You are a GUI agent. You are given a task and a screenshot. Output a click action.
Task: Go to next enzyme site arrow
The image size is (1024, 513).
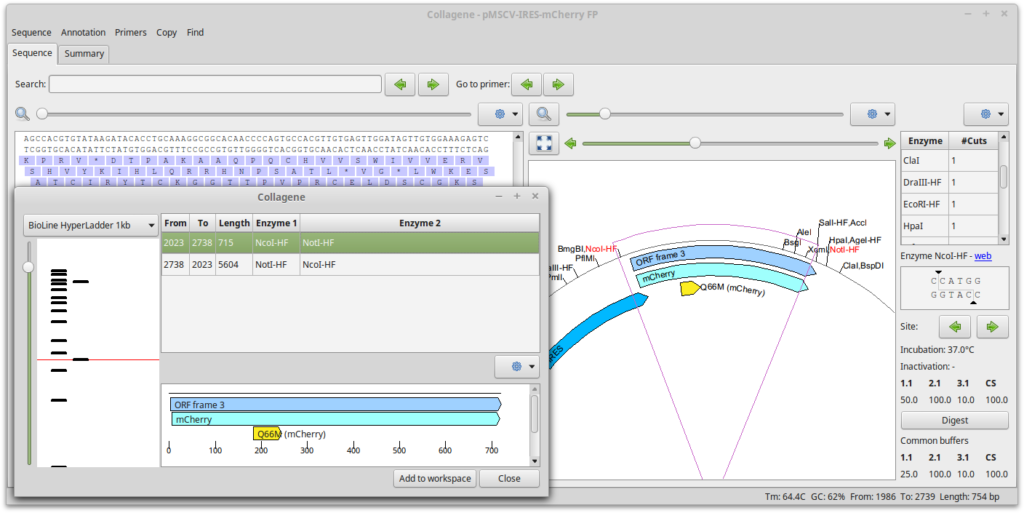point(993,326)
